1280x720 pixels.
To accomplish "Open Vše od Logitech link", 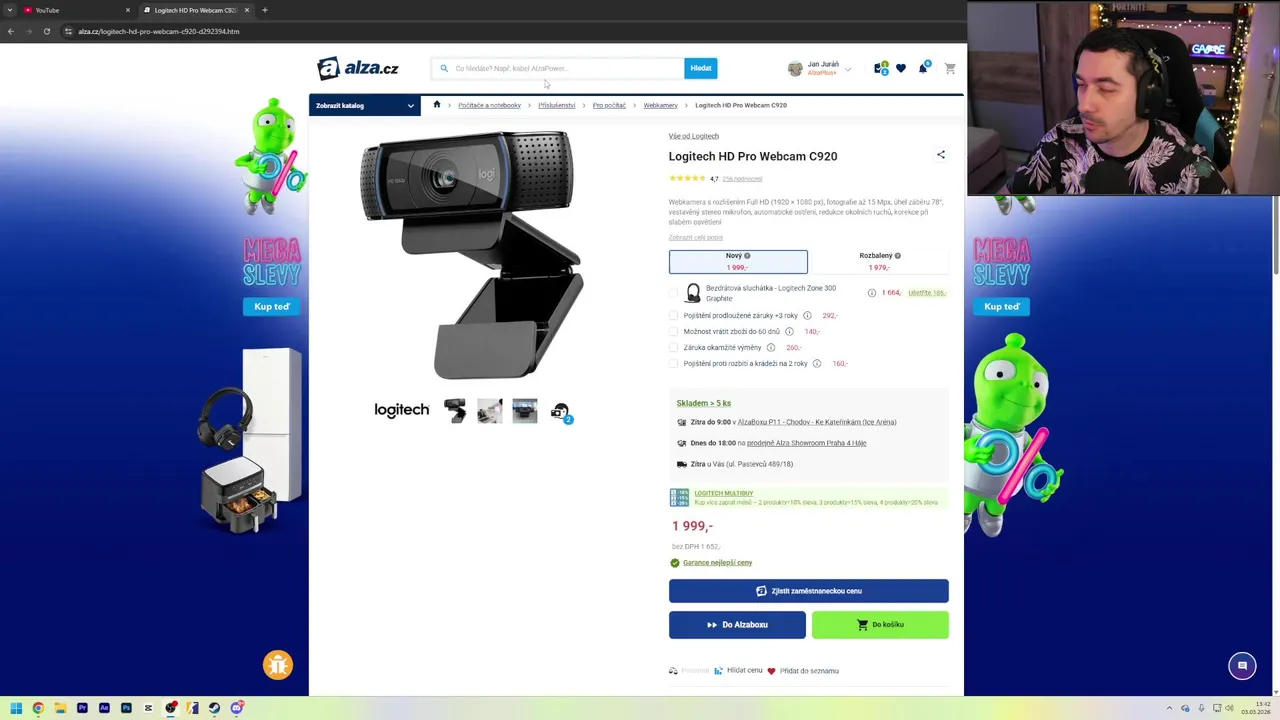I will [694, 136].
